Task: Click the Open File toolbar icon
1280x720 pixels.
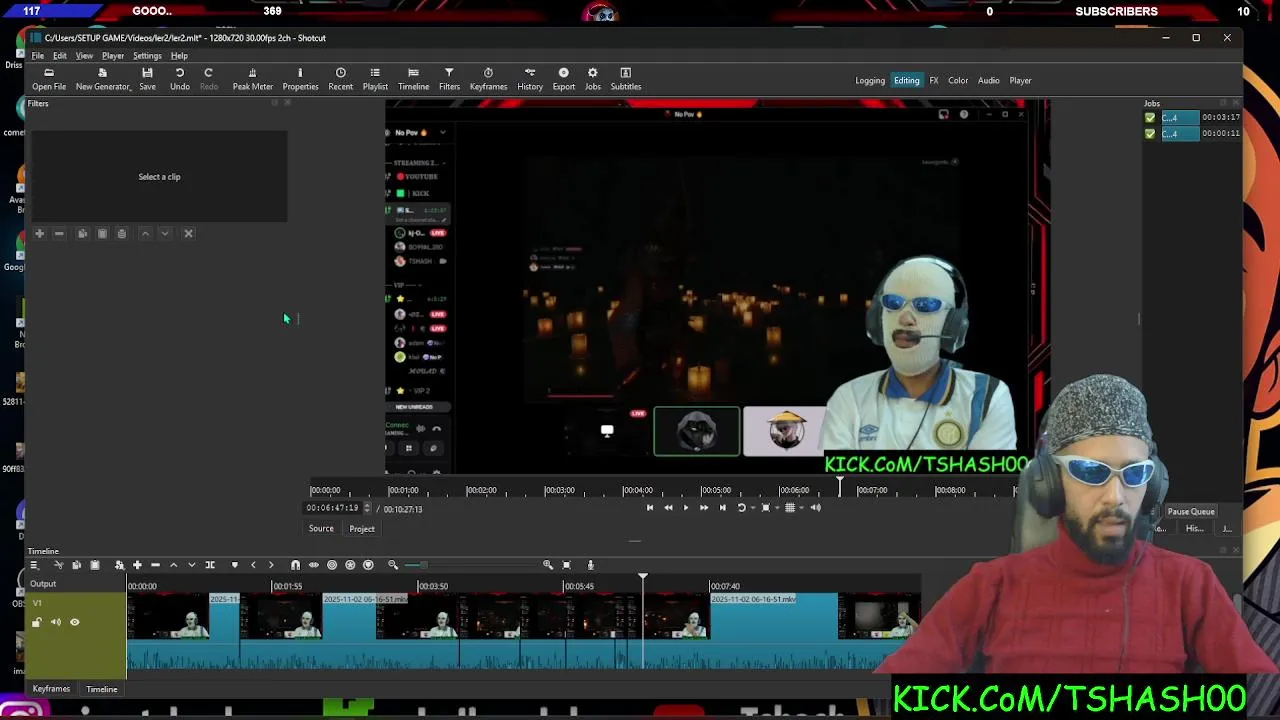Action: 49,79
